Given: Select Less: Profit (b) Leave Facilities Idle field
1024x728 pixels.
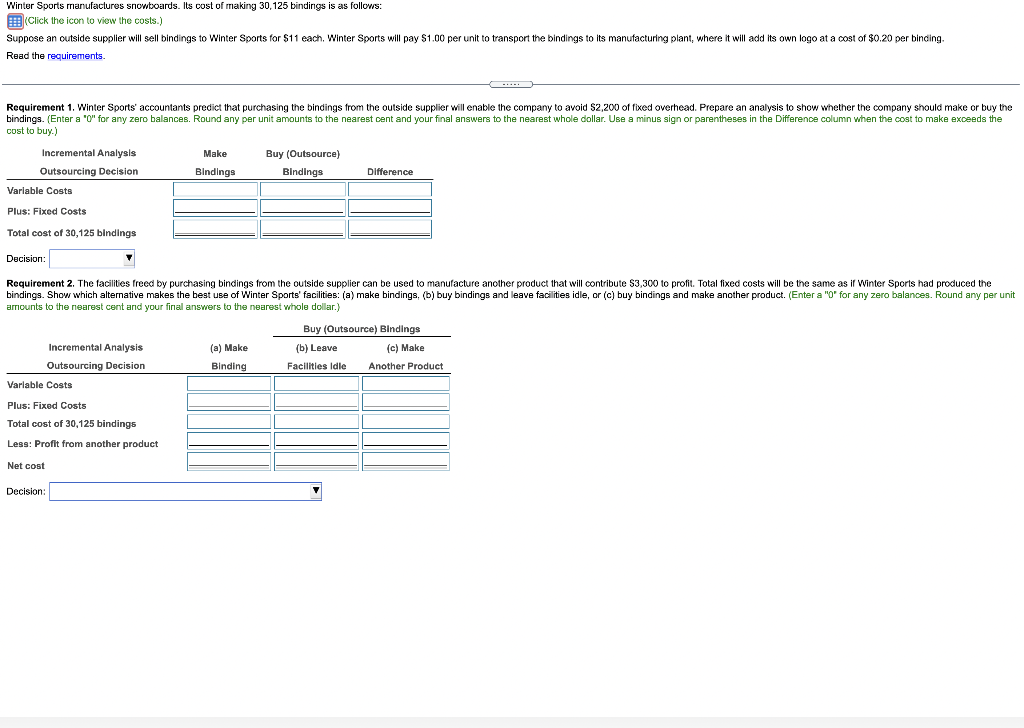Looking at the screenshot, I should coord(317,441).
